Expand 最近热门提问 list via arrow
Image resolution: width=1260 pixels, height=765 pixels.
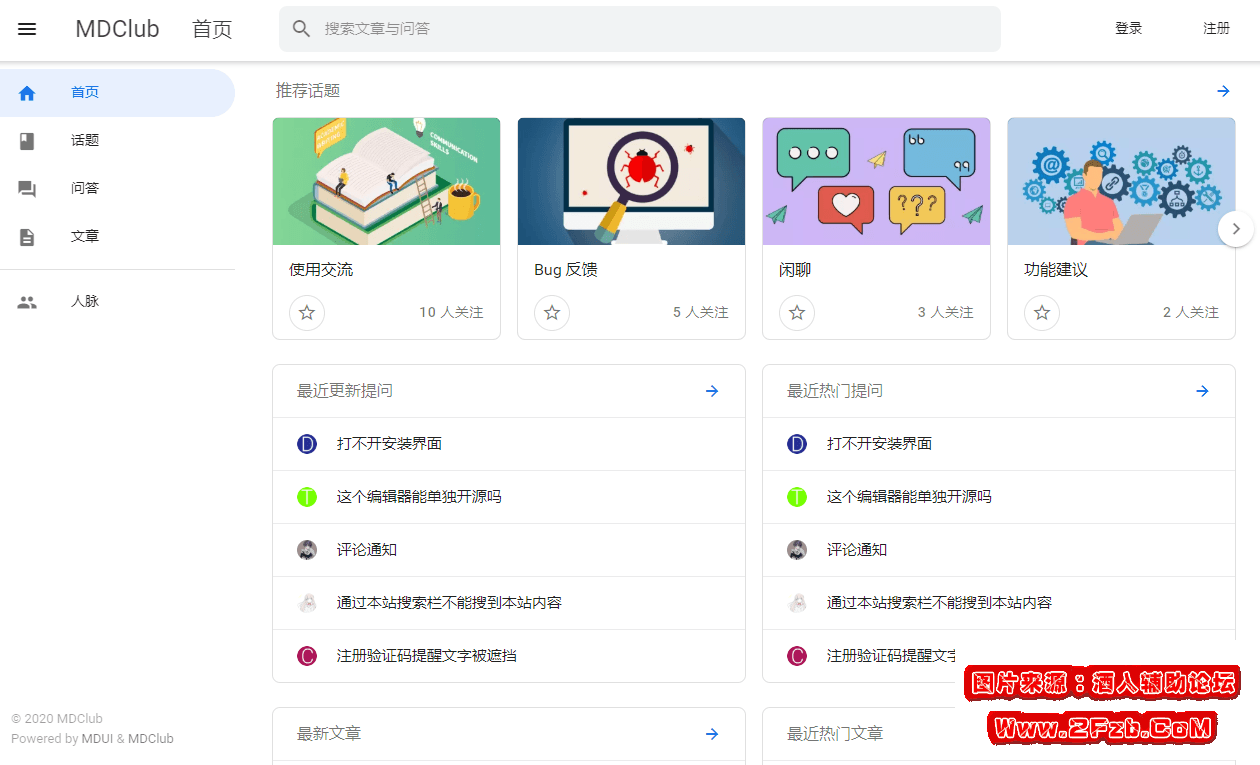[x=1202, y=391]
